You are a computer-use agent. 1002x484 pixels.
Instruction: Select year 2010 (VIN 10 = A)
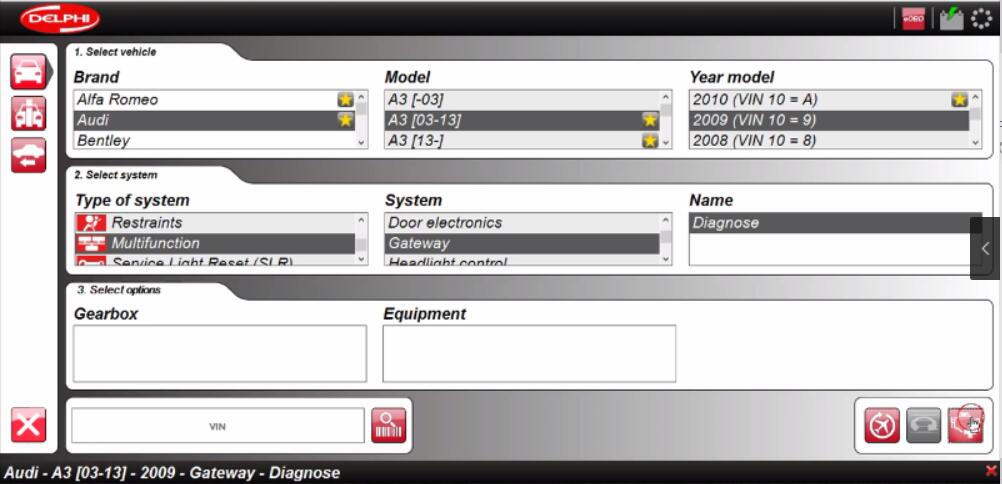829,100
